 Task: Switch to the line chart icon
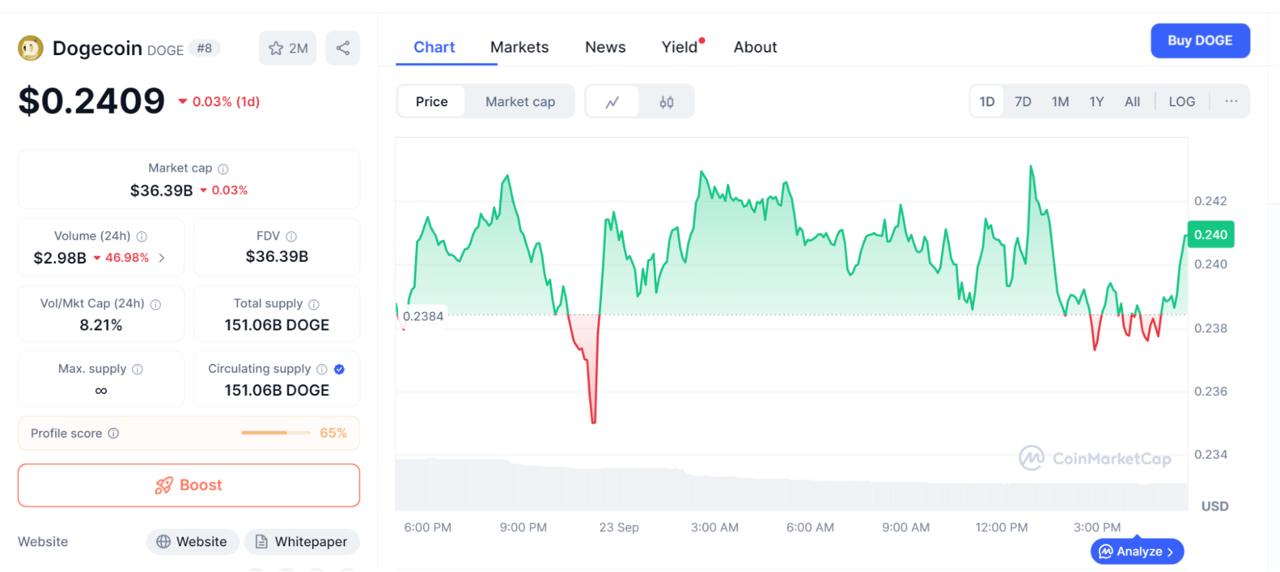(612, 101)
